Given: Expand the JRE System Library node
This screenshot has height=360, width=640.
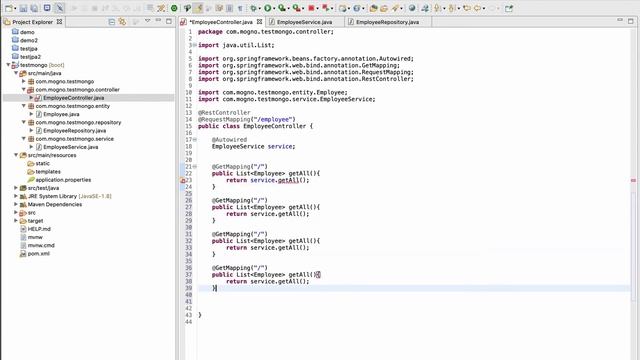Looking at the screenshot, I should point(16,196).
